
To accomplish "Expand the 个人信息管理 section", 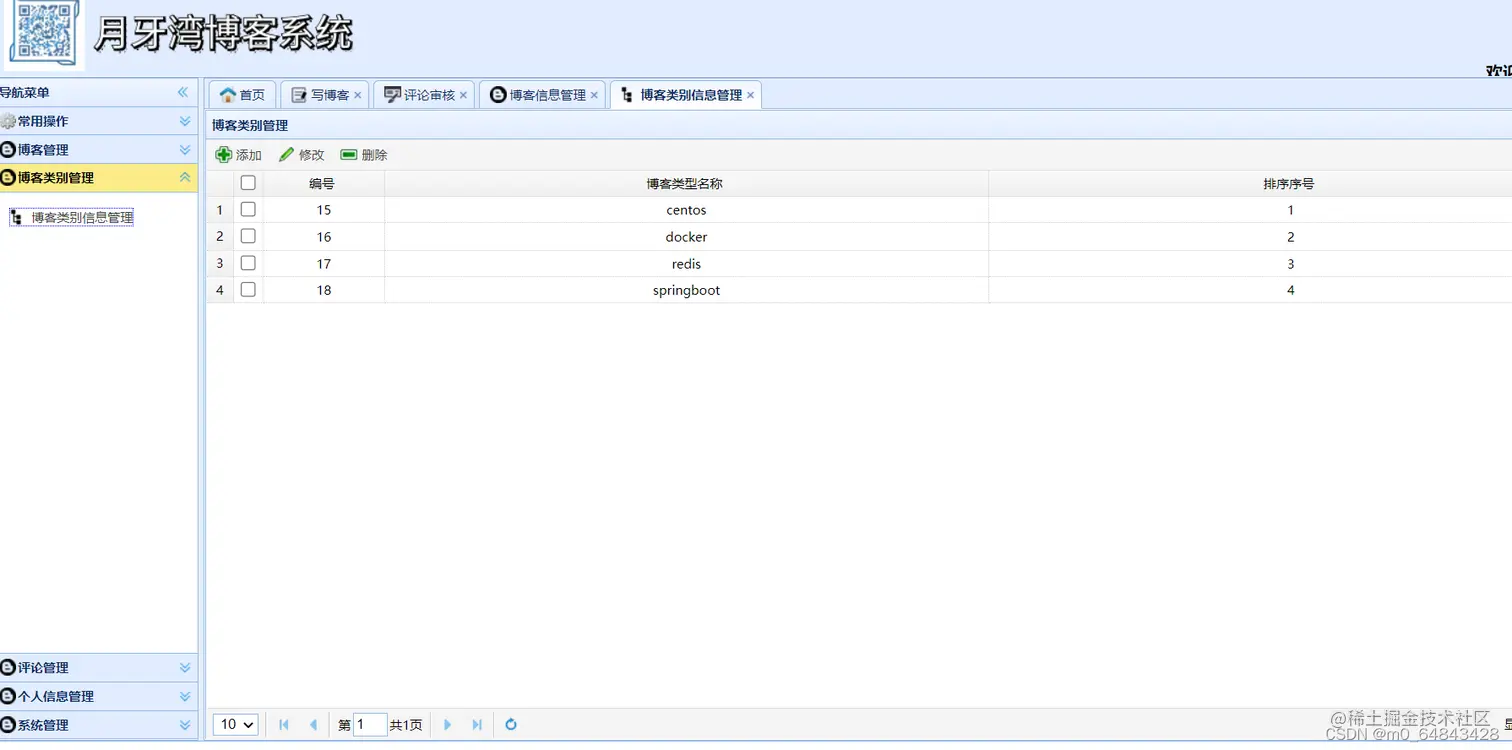I will pyautogui.click(x=185, y=696).
